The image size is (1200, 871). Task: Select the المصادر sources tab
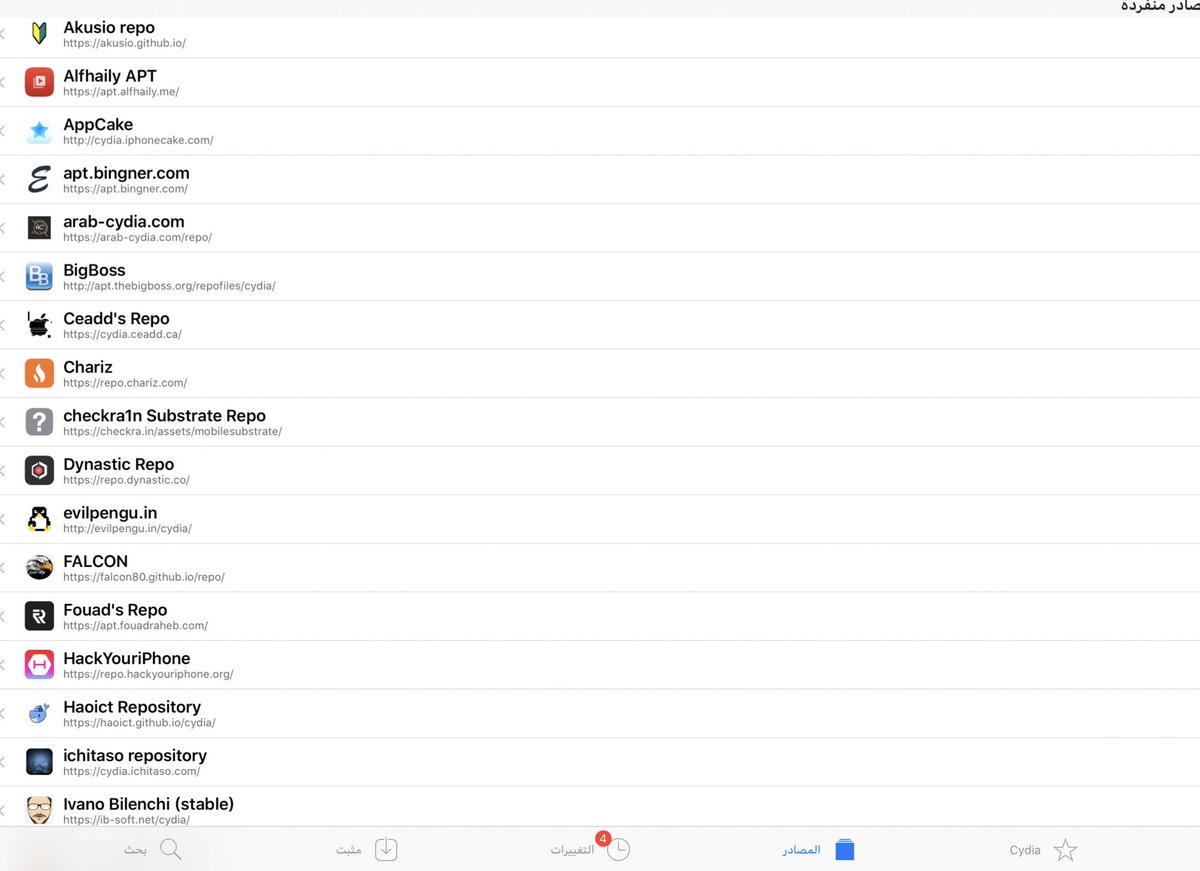click(819, 850)
